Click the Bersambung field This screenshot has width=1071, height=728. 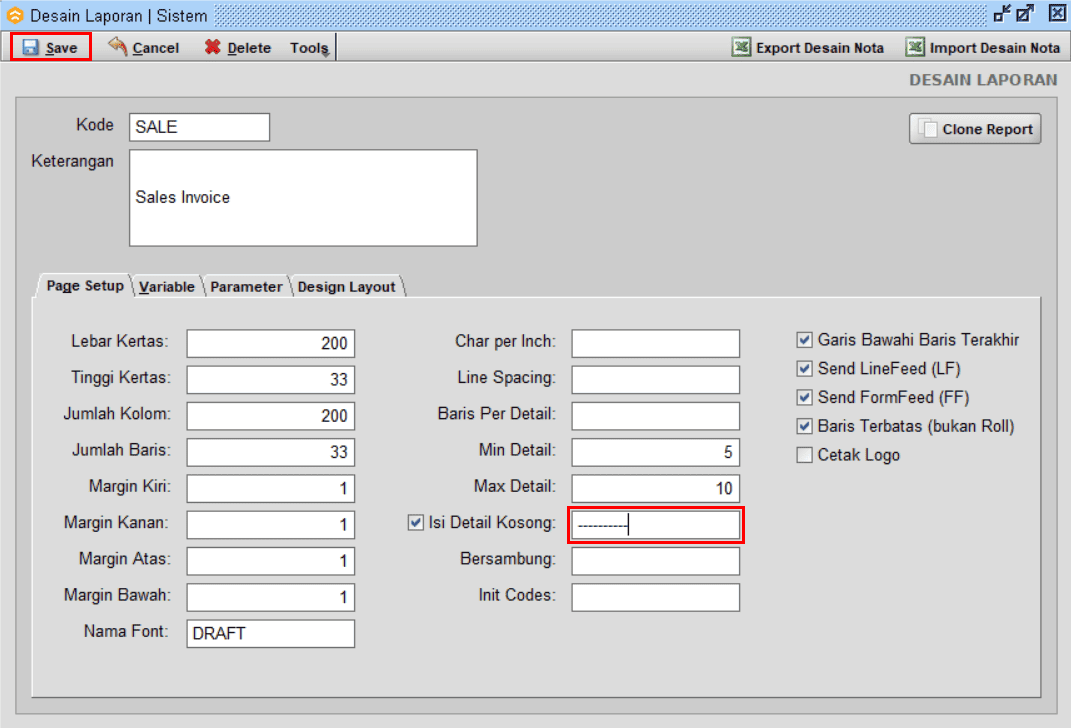(x=656, y=561)
